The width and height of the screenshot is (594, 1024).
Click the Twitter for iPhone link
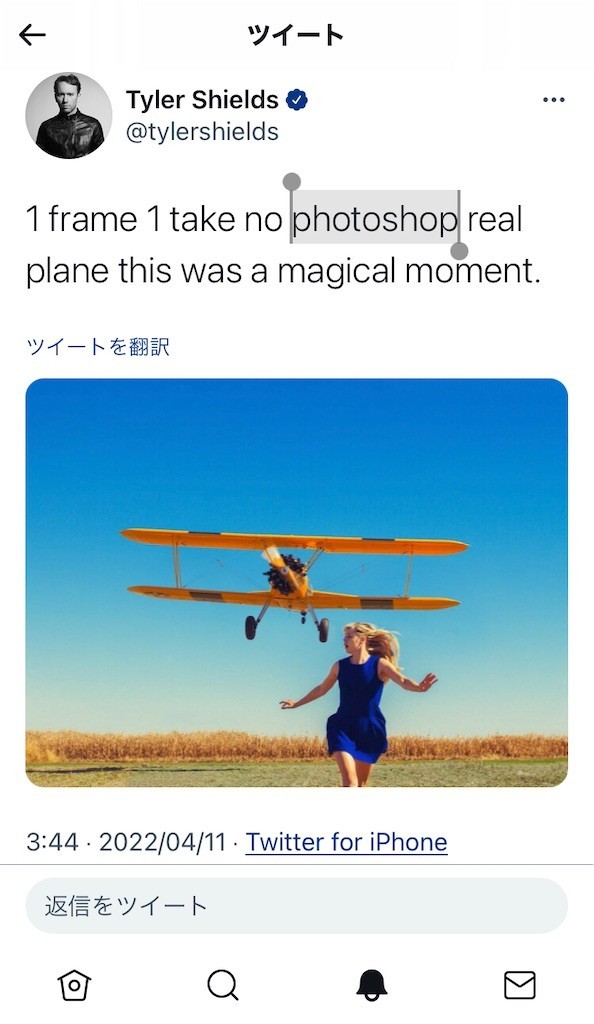tap(347, 842)
